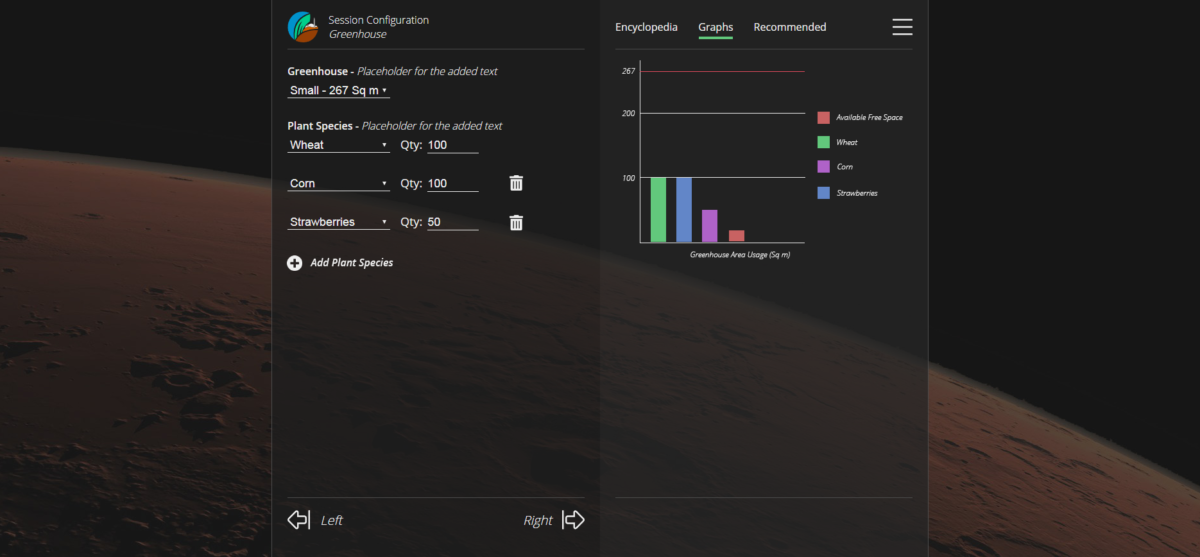
Task: Click the red Available Free Space legend swatch
Action: [824, 118]
